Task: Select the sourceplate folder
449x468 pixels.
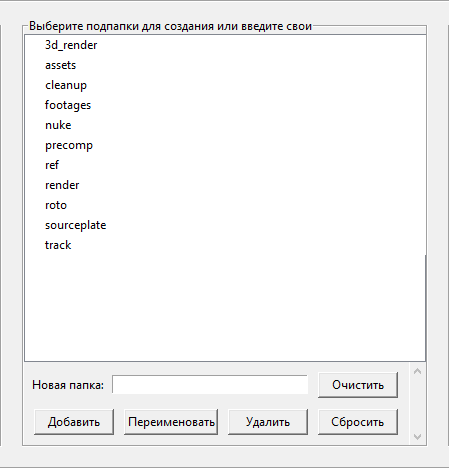Action: tap(76, 225)
